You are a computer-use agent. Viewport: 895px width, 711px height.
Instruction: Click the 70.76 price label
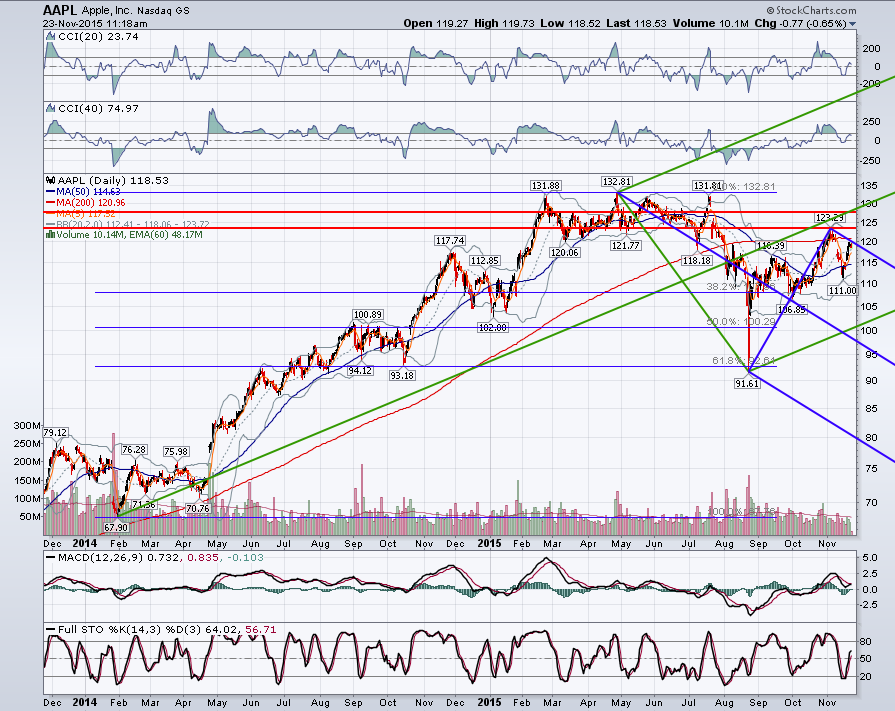[197, 508]
